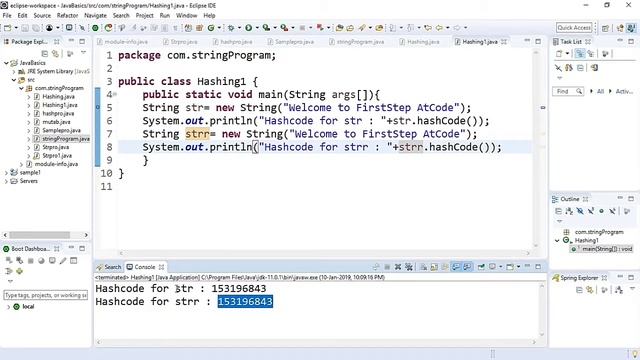This screenshot has height=360, width=640.
Task: Switch to the Search tab beside the Console
Action: point(109,267)
